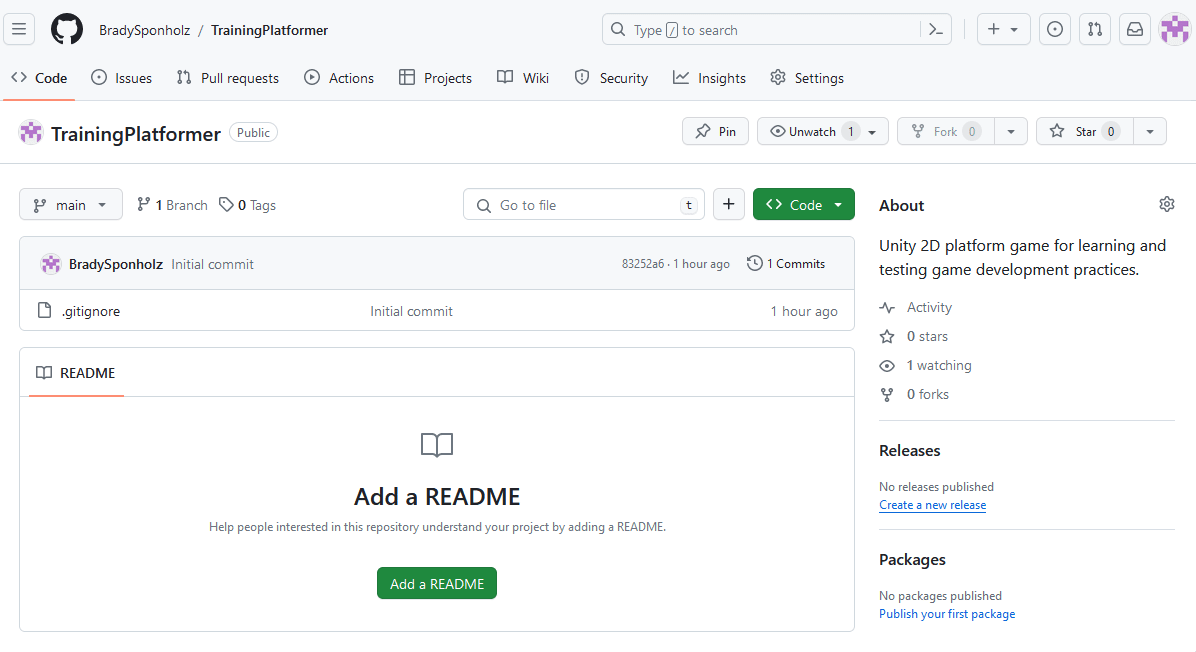1196x652 pixels.
Task: Open the GitHub home via the logo
Action: (66, 29)
